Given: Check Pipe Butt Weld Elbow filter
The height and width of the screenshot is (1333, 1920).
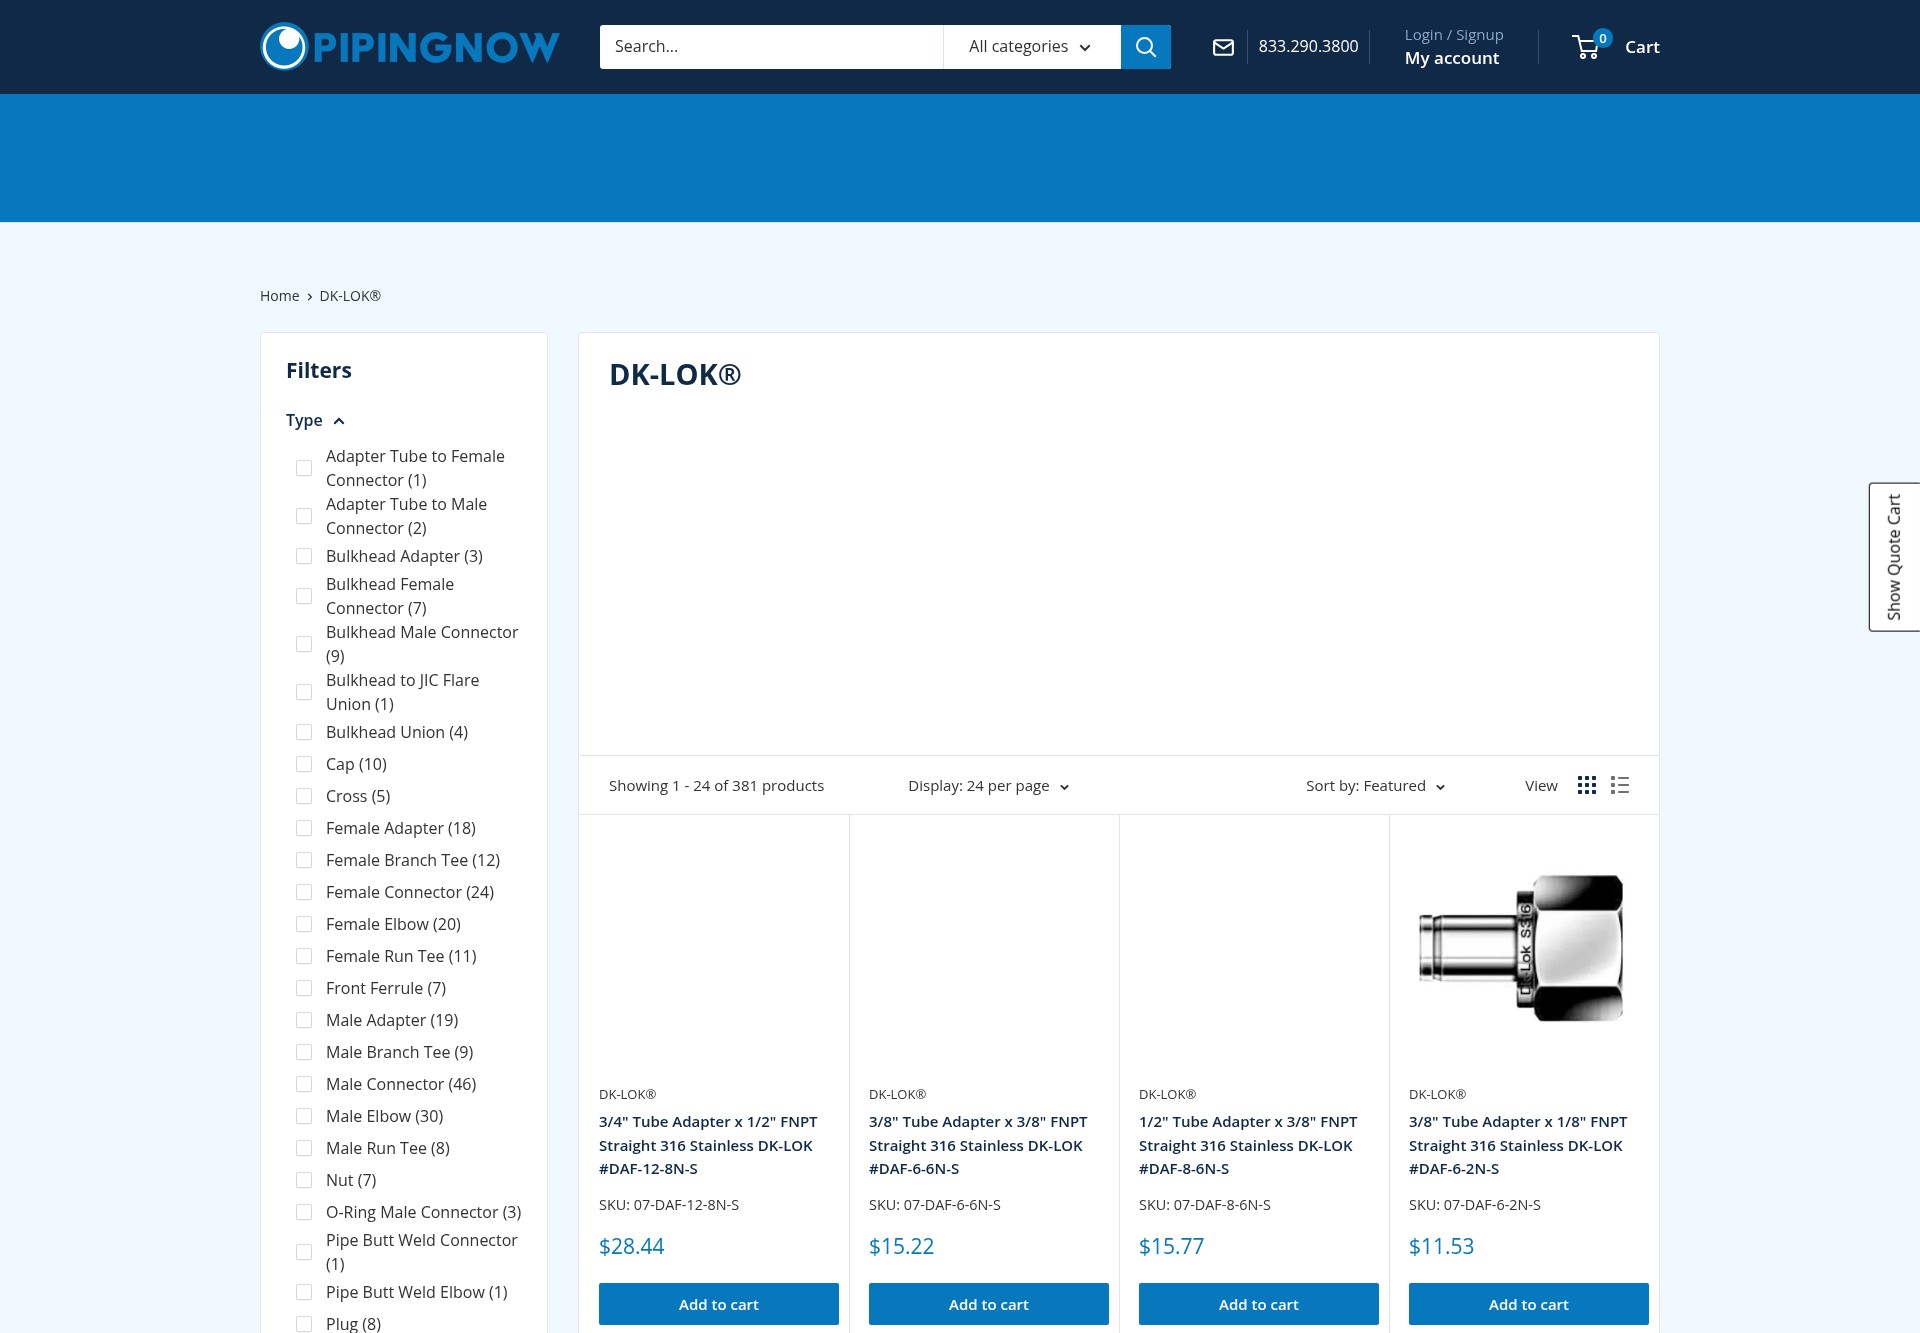Looking at the screenshot, I should click(304, 1292).
